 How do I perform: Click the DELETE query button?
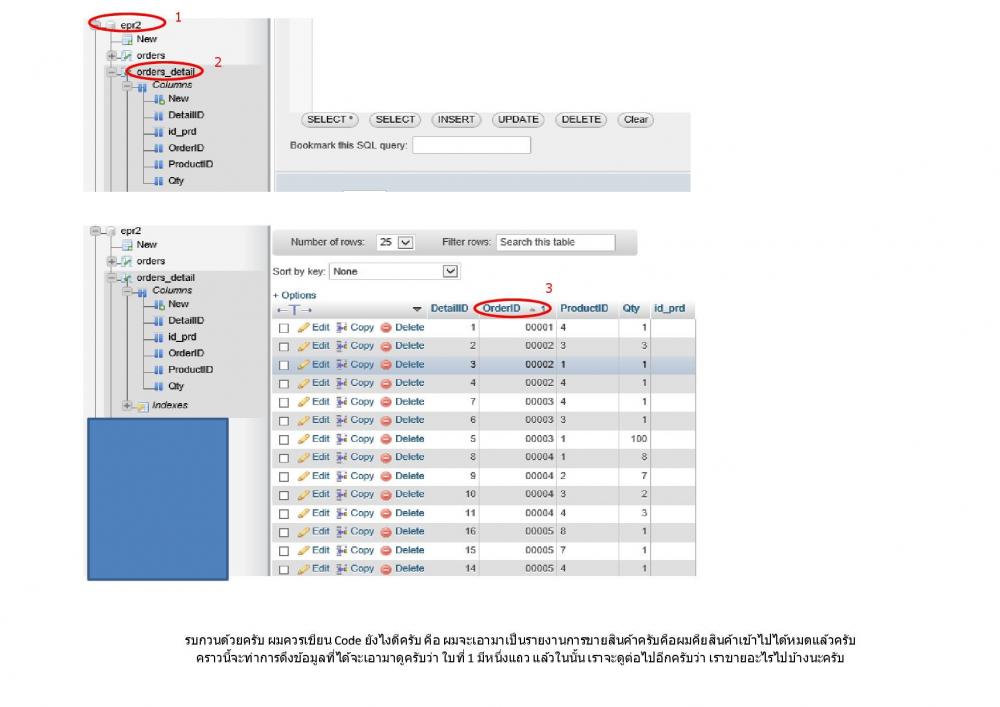[581, 120]
